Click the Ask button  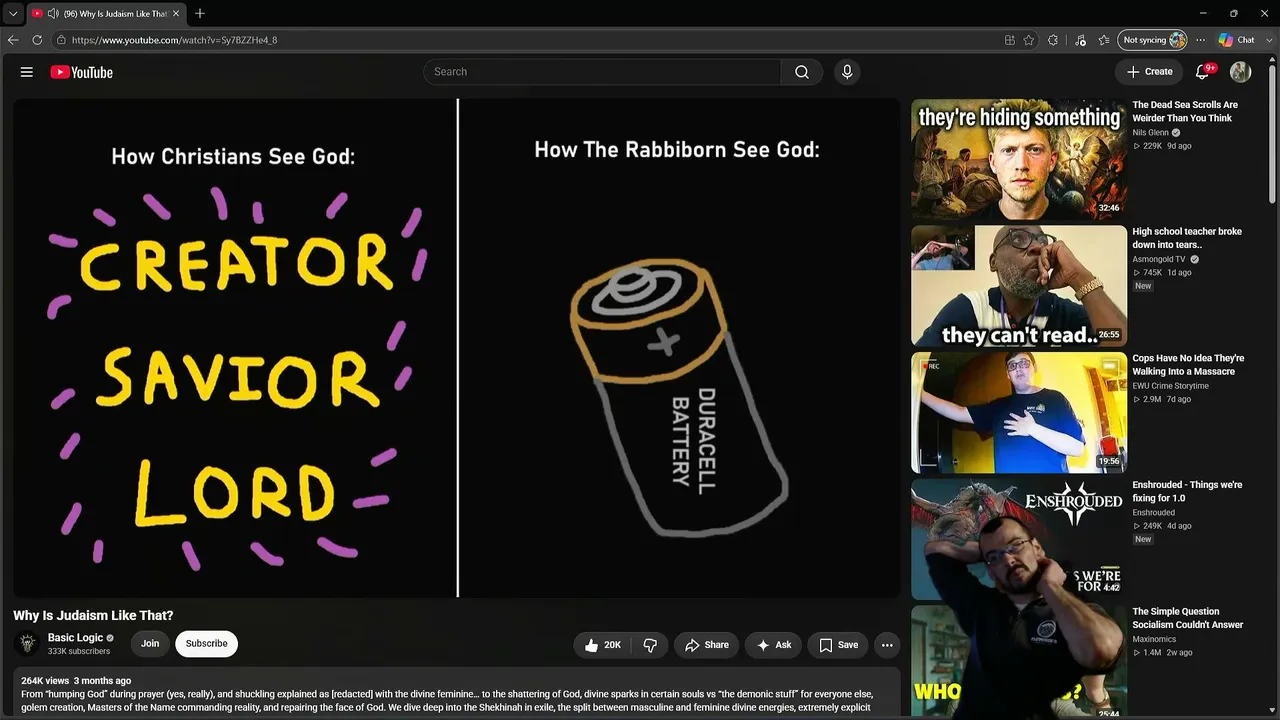point(773,645)
